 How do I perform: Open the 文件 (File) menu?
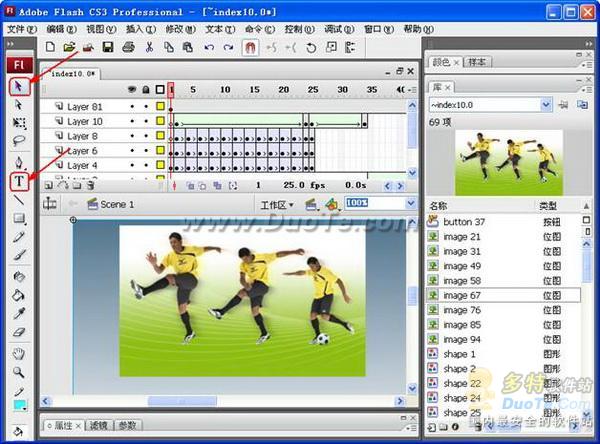click(x=22, y=29)
